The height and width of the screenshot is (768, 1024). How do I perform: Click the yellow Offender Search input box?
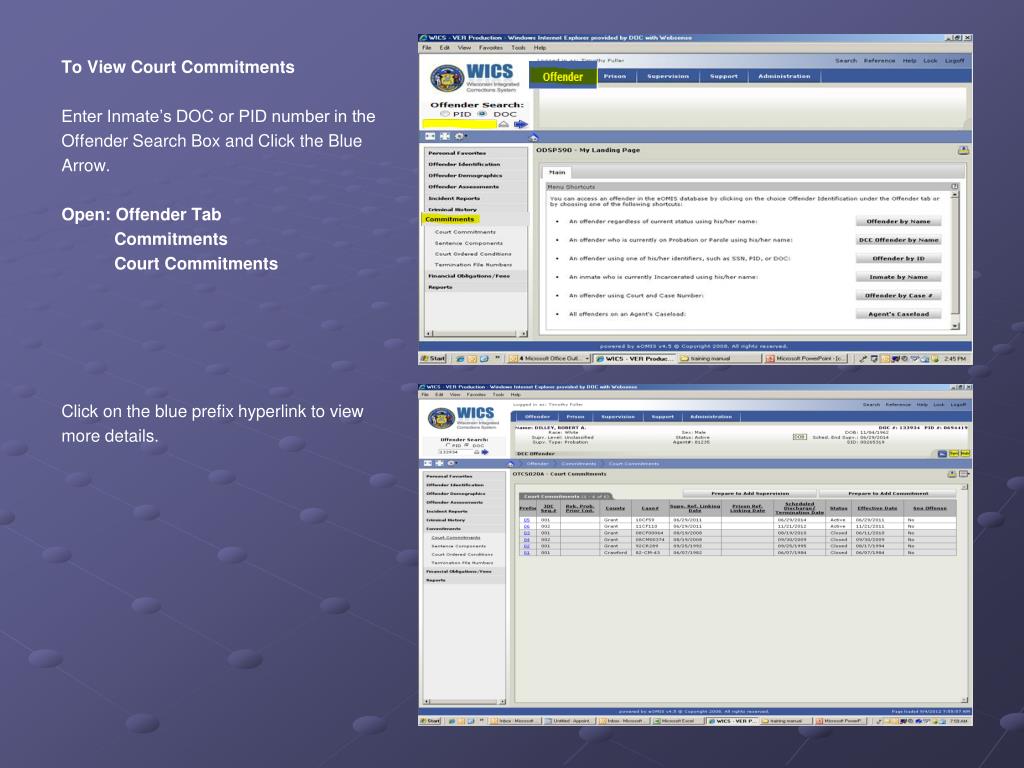coord(460,124)
